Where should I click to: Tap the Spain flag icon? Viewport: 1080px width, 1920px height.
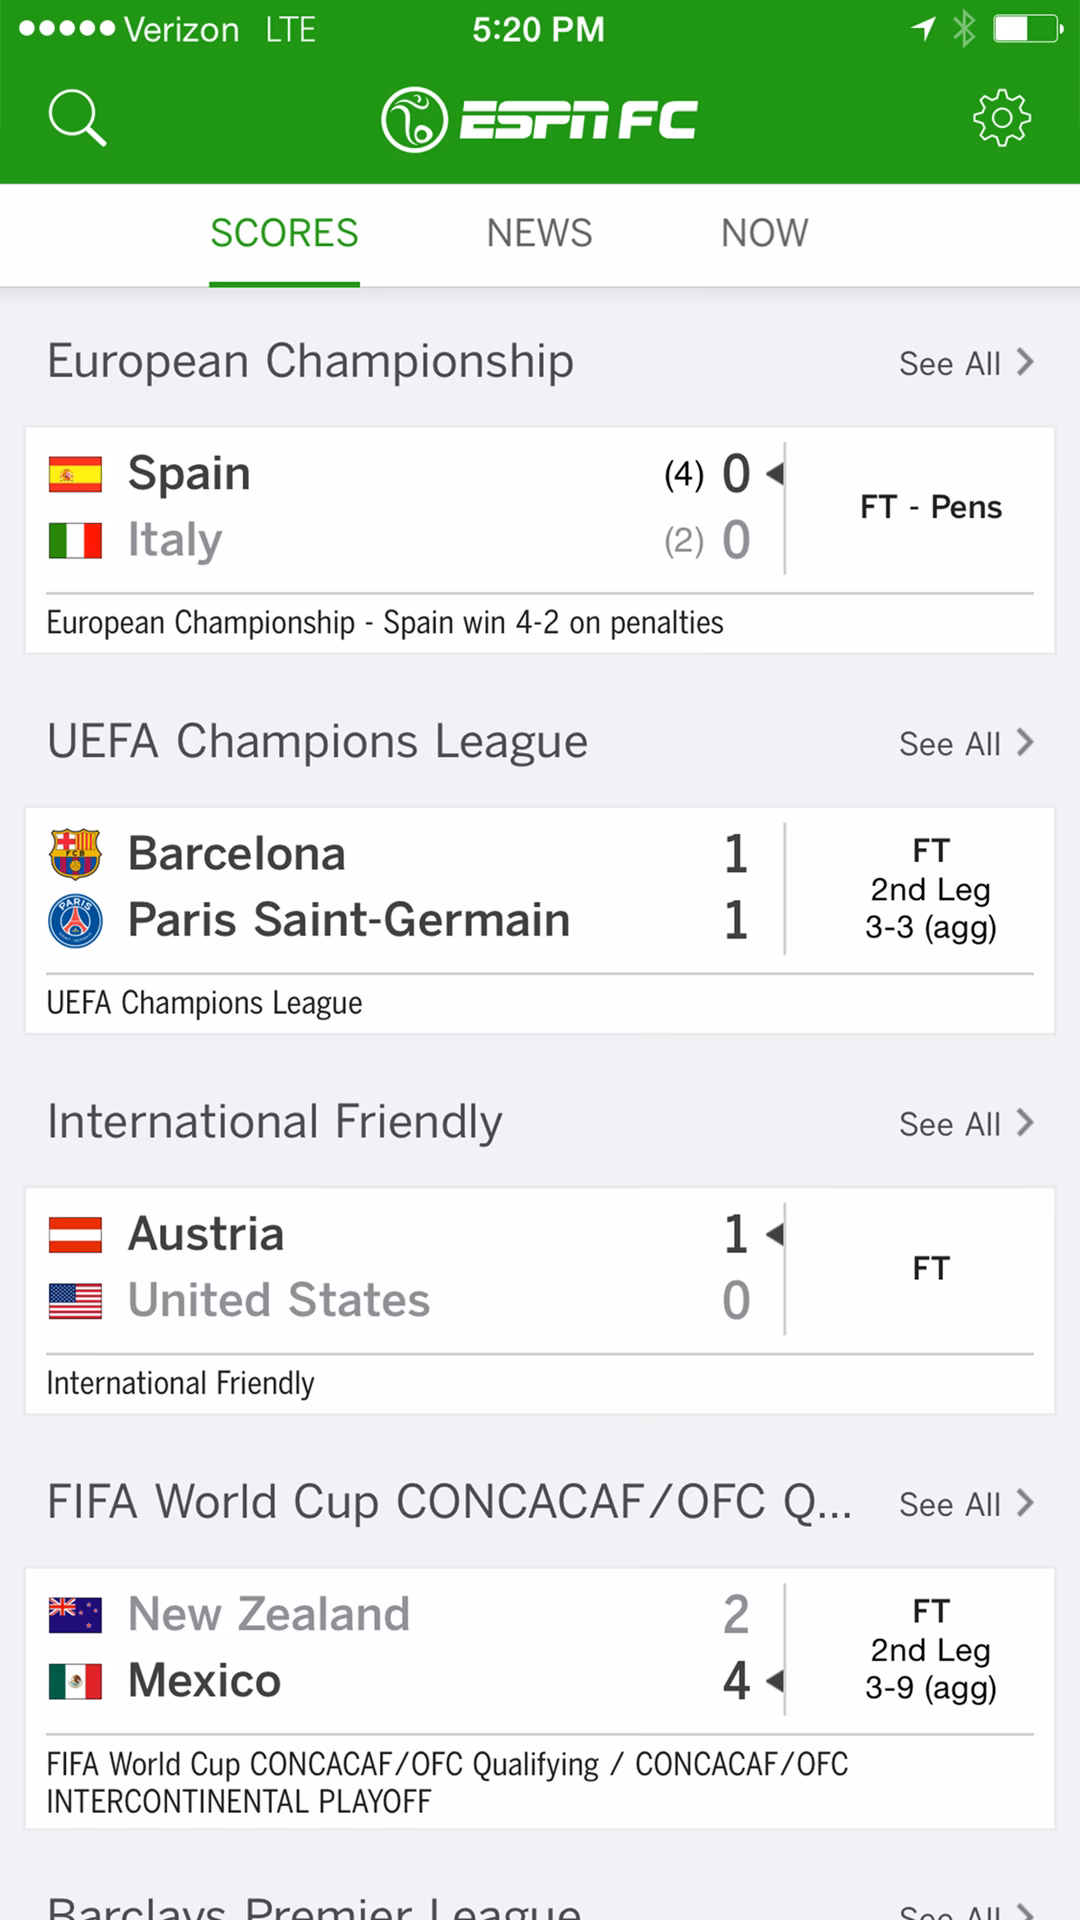click(x=75, y=474)
